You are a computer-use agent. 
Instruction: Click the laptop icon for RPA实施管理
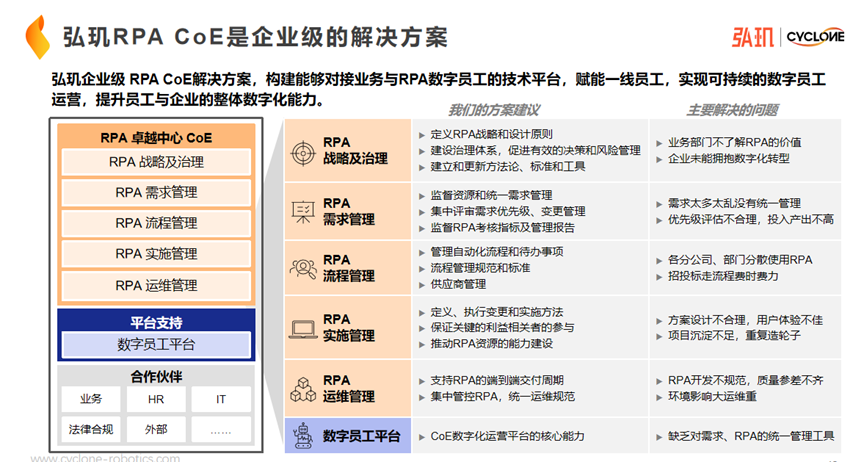(x=303, y=329)
